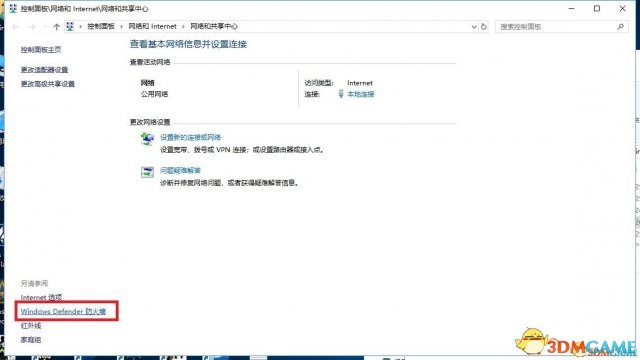
Task: Close the Network and Sharing window
Action: pyautogui.click(x=622, y=9)
